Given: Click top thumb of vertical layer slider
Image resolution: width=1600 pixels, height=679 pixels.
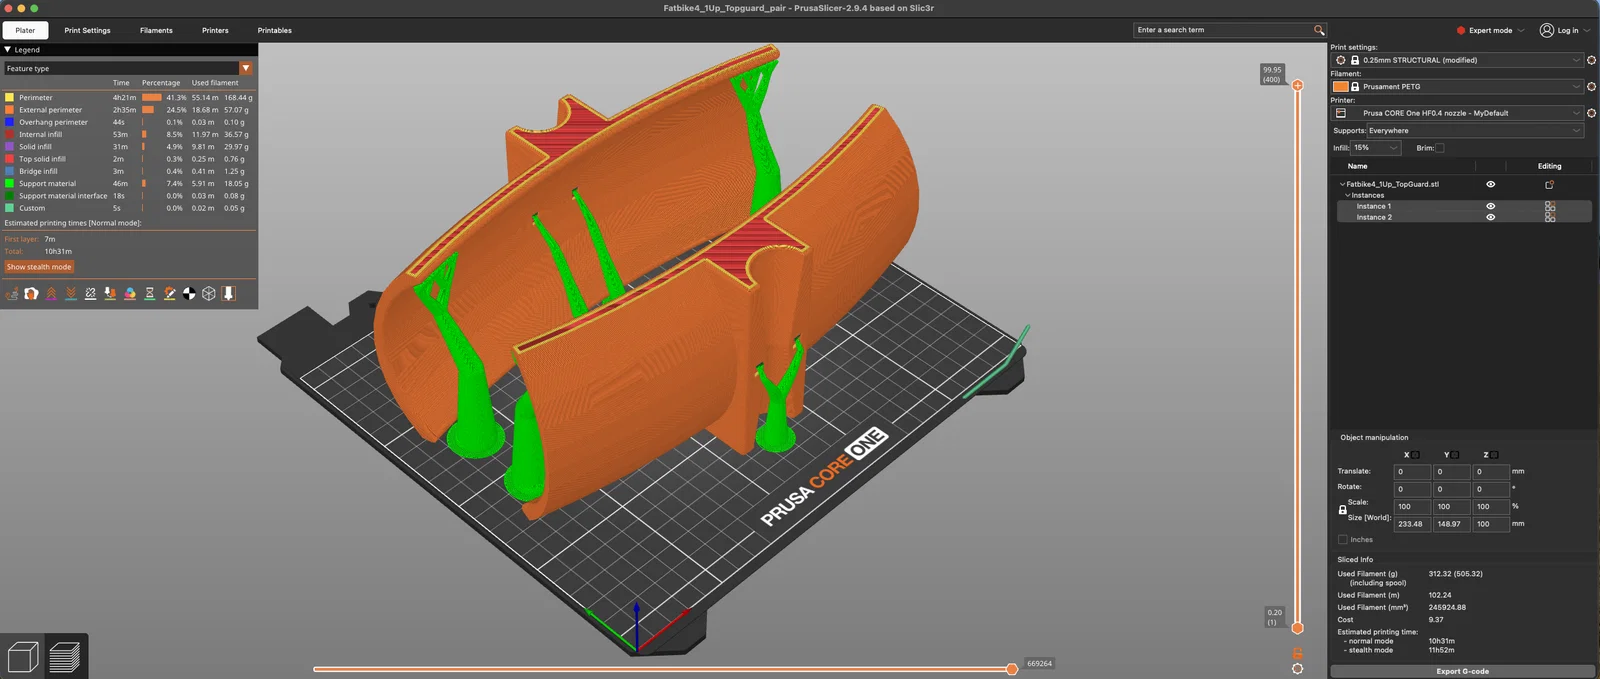Looking at the screenshot, I should pos(1297,85).
